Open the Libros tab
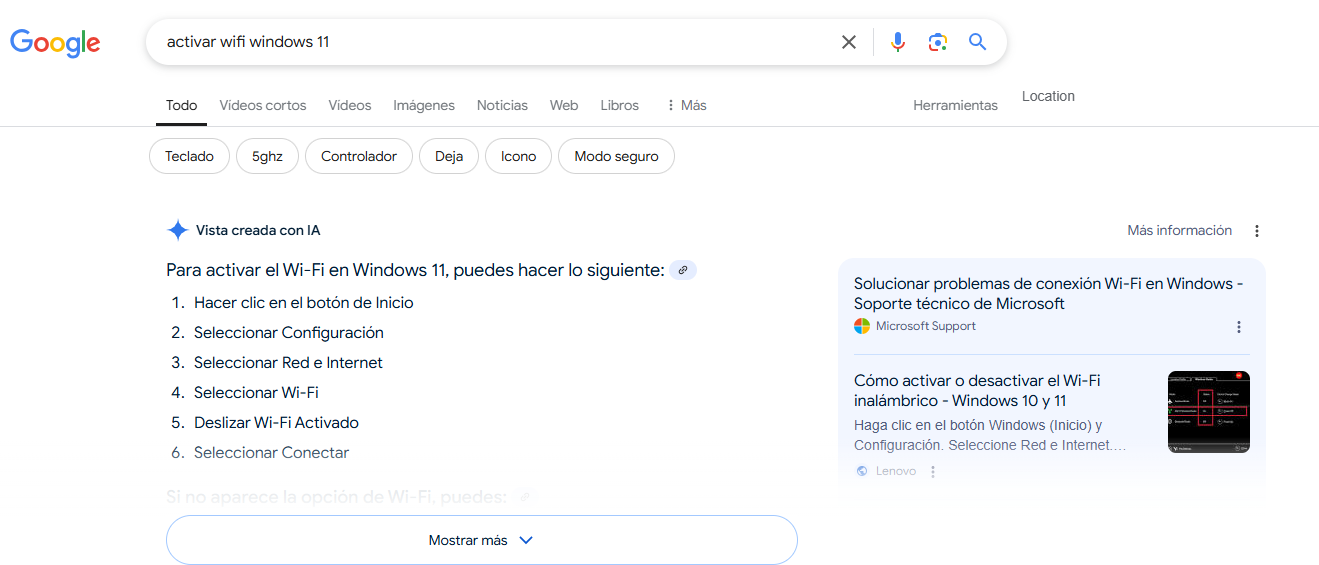Image resolution: width=1319 pixels, height=565 pixels. pyautogui.click(x=620, y=105)
